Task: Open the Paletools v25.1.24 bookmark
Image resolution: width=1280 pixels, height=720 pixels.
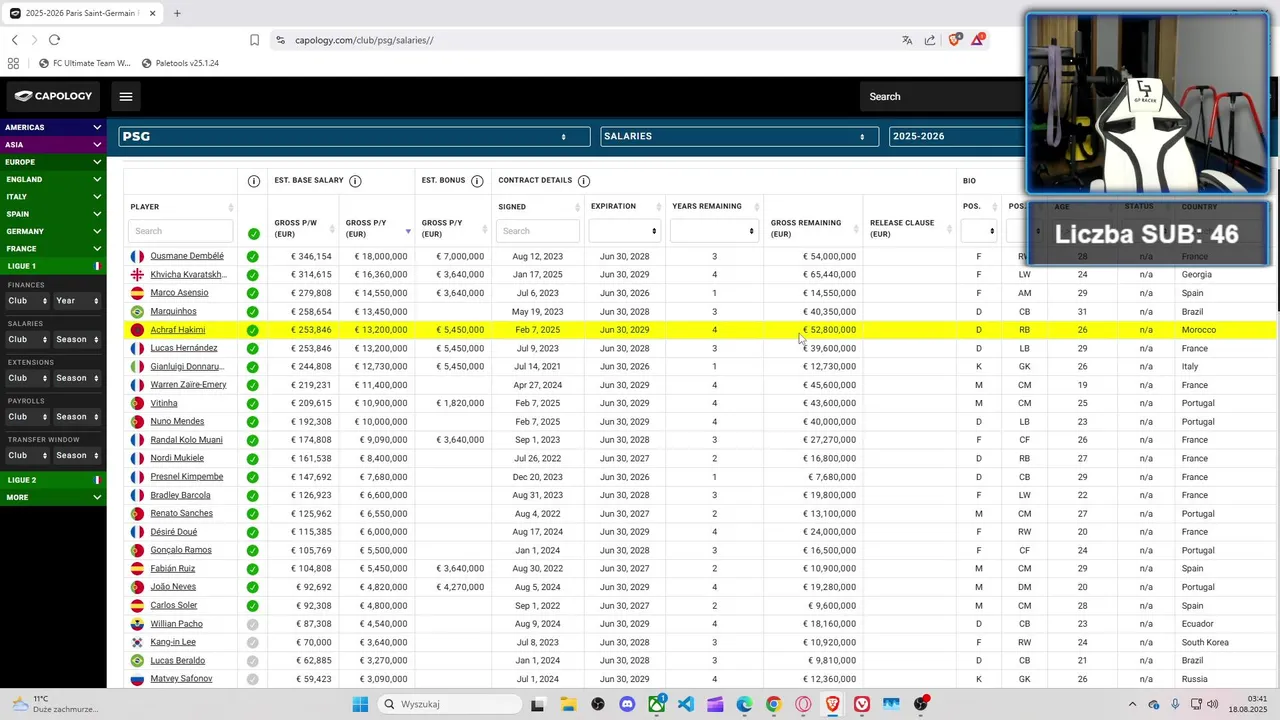Action: 180,63
